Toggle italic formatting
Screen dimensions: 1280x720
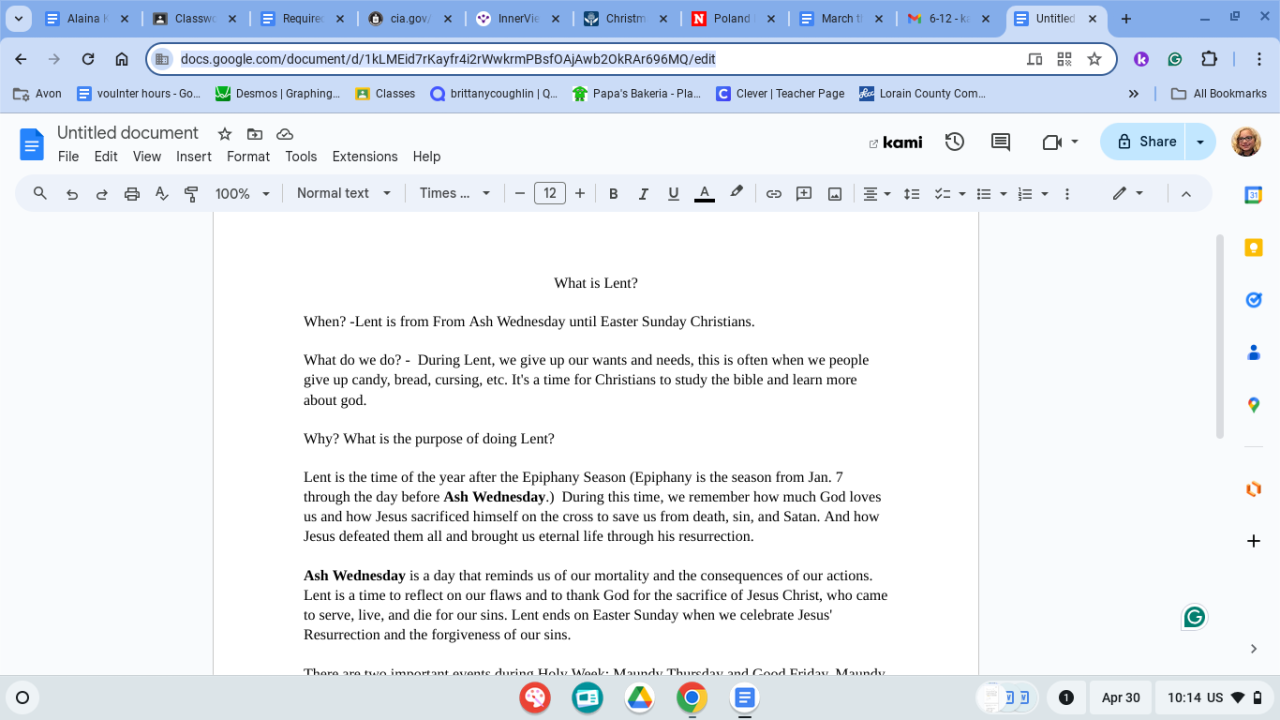tap(643, 194)
